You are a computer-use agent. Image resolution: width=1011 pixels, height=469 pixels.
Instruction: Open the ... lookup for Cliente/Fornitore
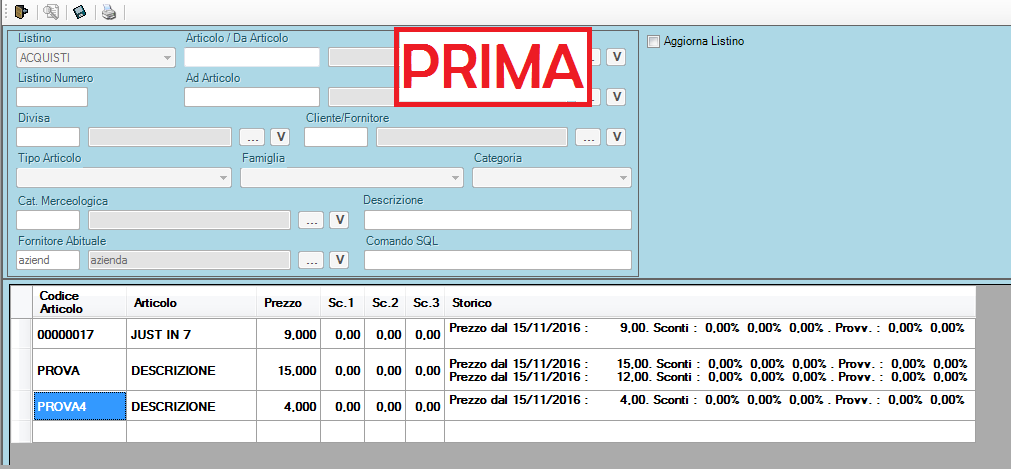point(588,137)
